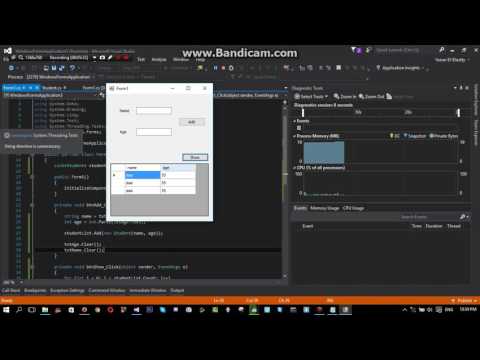Pause debugging with the Break All icon
Viewport: 480px width, 360px height.
[x=215, y=68]
